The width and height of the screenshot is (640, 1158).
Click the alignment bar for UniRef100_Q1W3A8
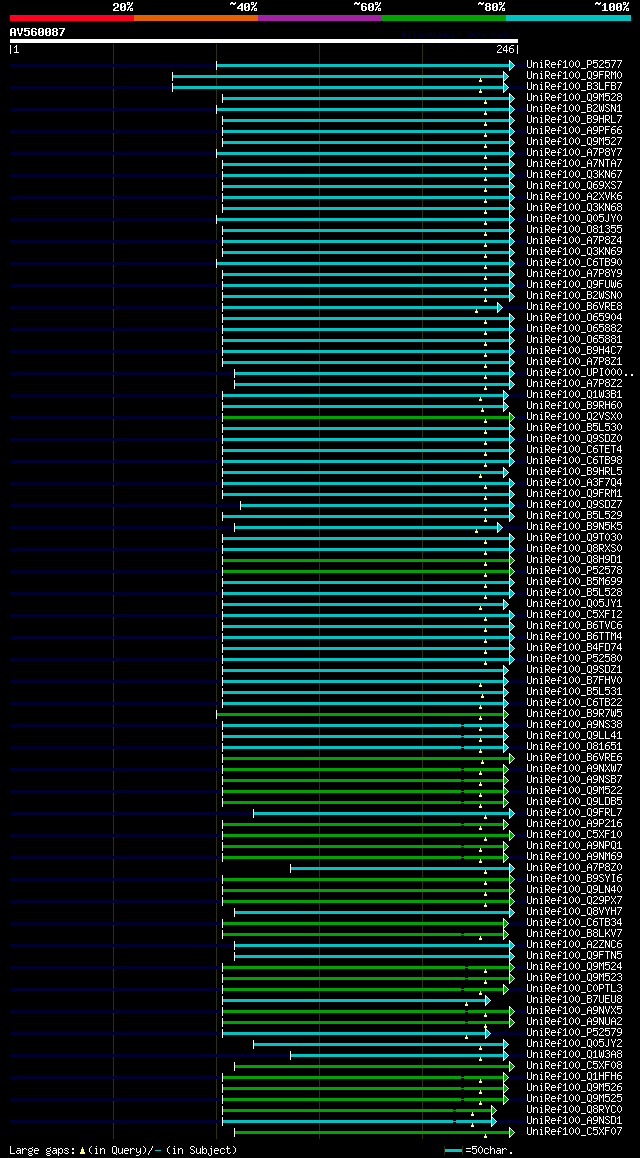coord(399,1055)
